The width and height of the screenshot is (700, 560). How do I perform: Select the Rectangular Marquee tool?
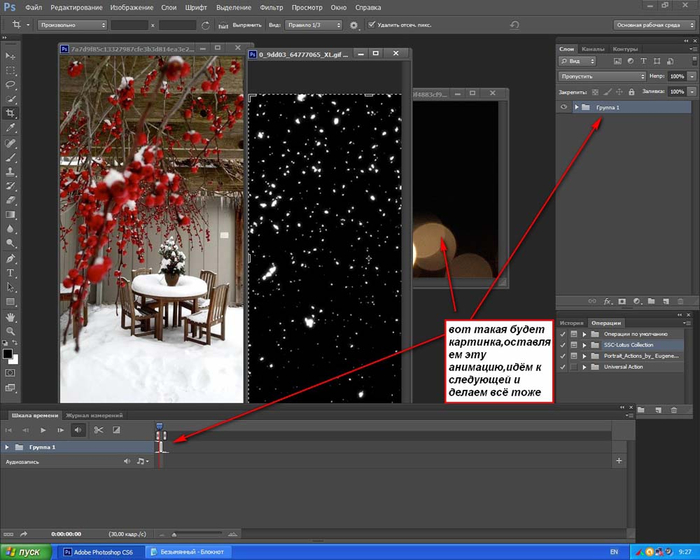point(10,71)
